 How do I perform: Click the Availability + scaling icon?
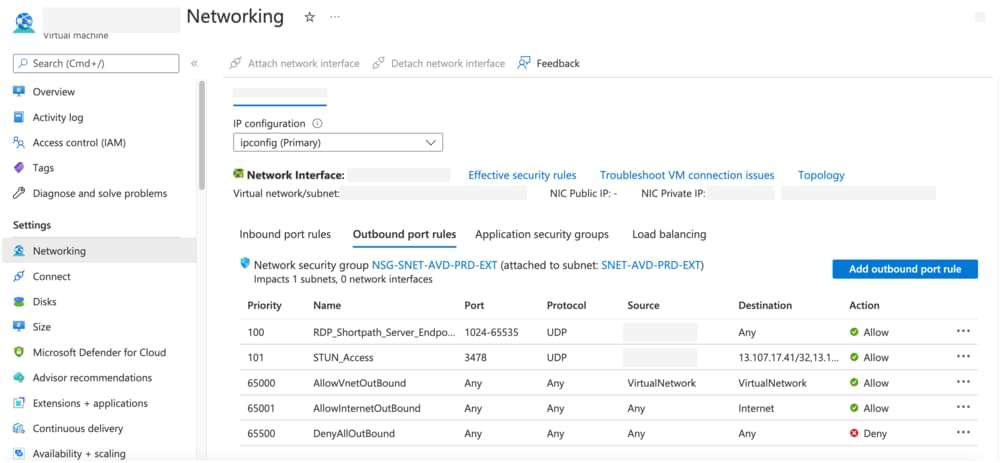pyautogui.click(x=19, y=453)
